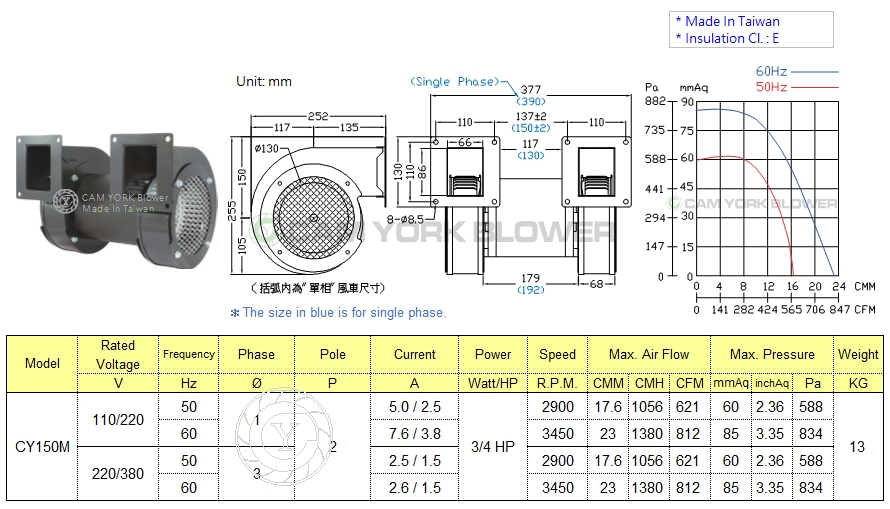This screenshot has width=890, height=509.
Task: Click the ø130 inlet diameter label
Action: pos(267,148)
